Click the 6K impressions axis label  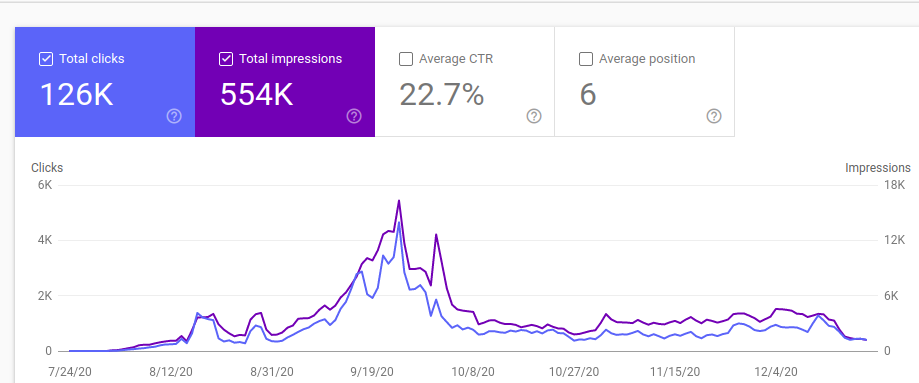coord(891,296)
